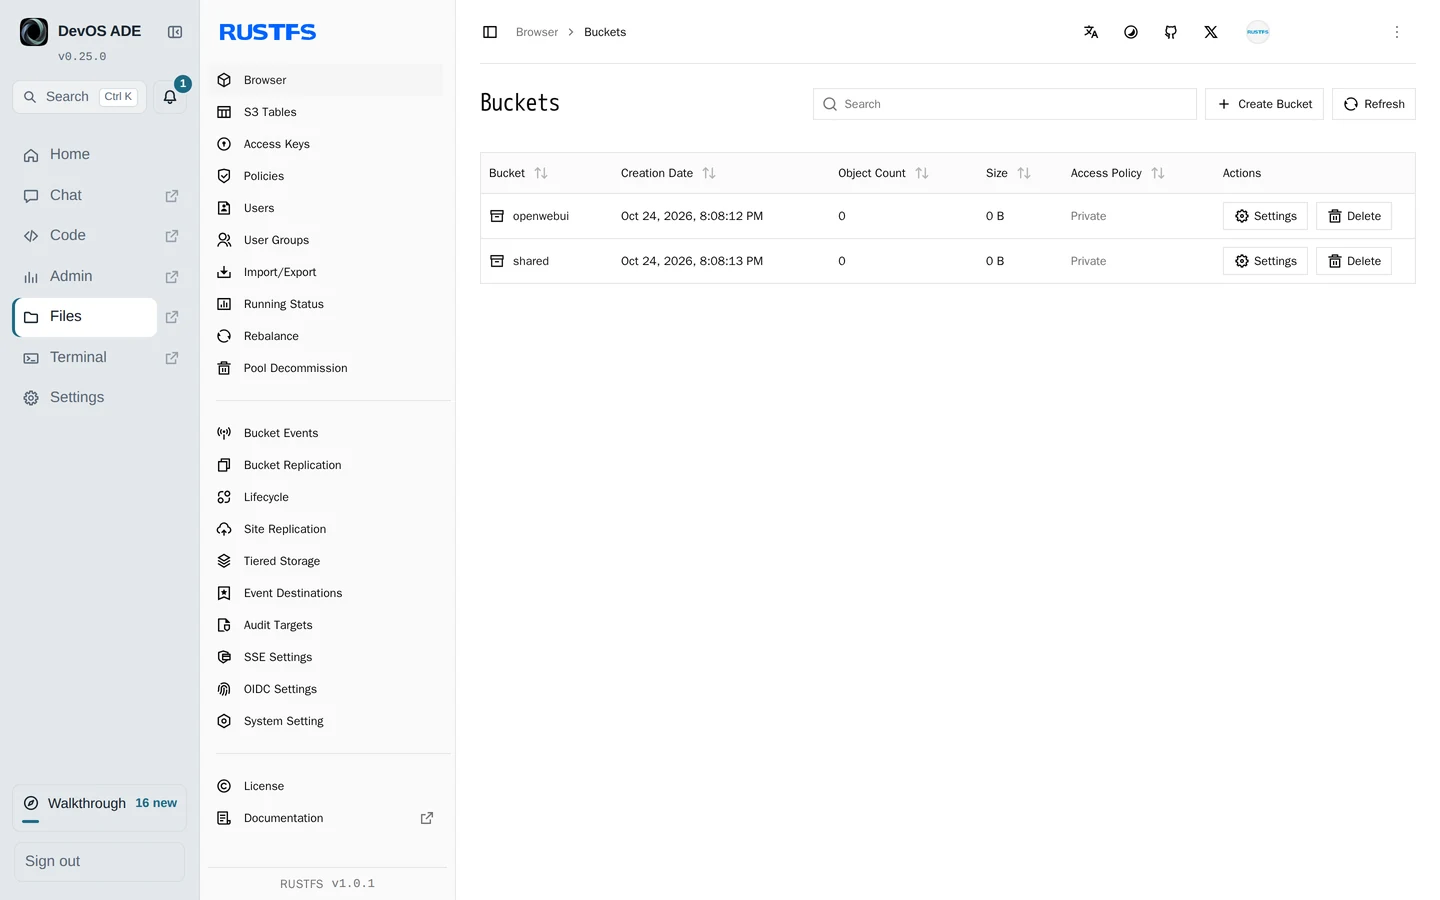Open external Documentation link icon
The height and width of the screenshot is (900, 1440).
[427, 818]
